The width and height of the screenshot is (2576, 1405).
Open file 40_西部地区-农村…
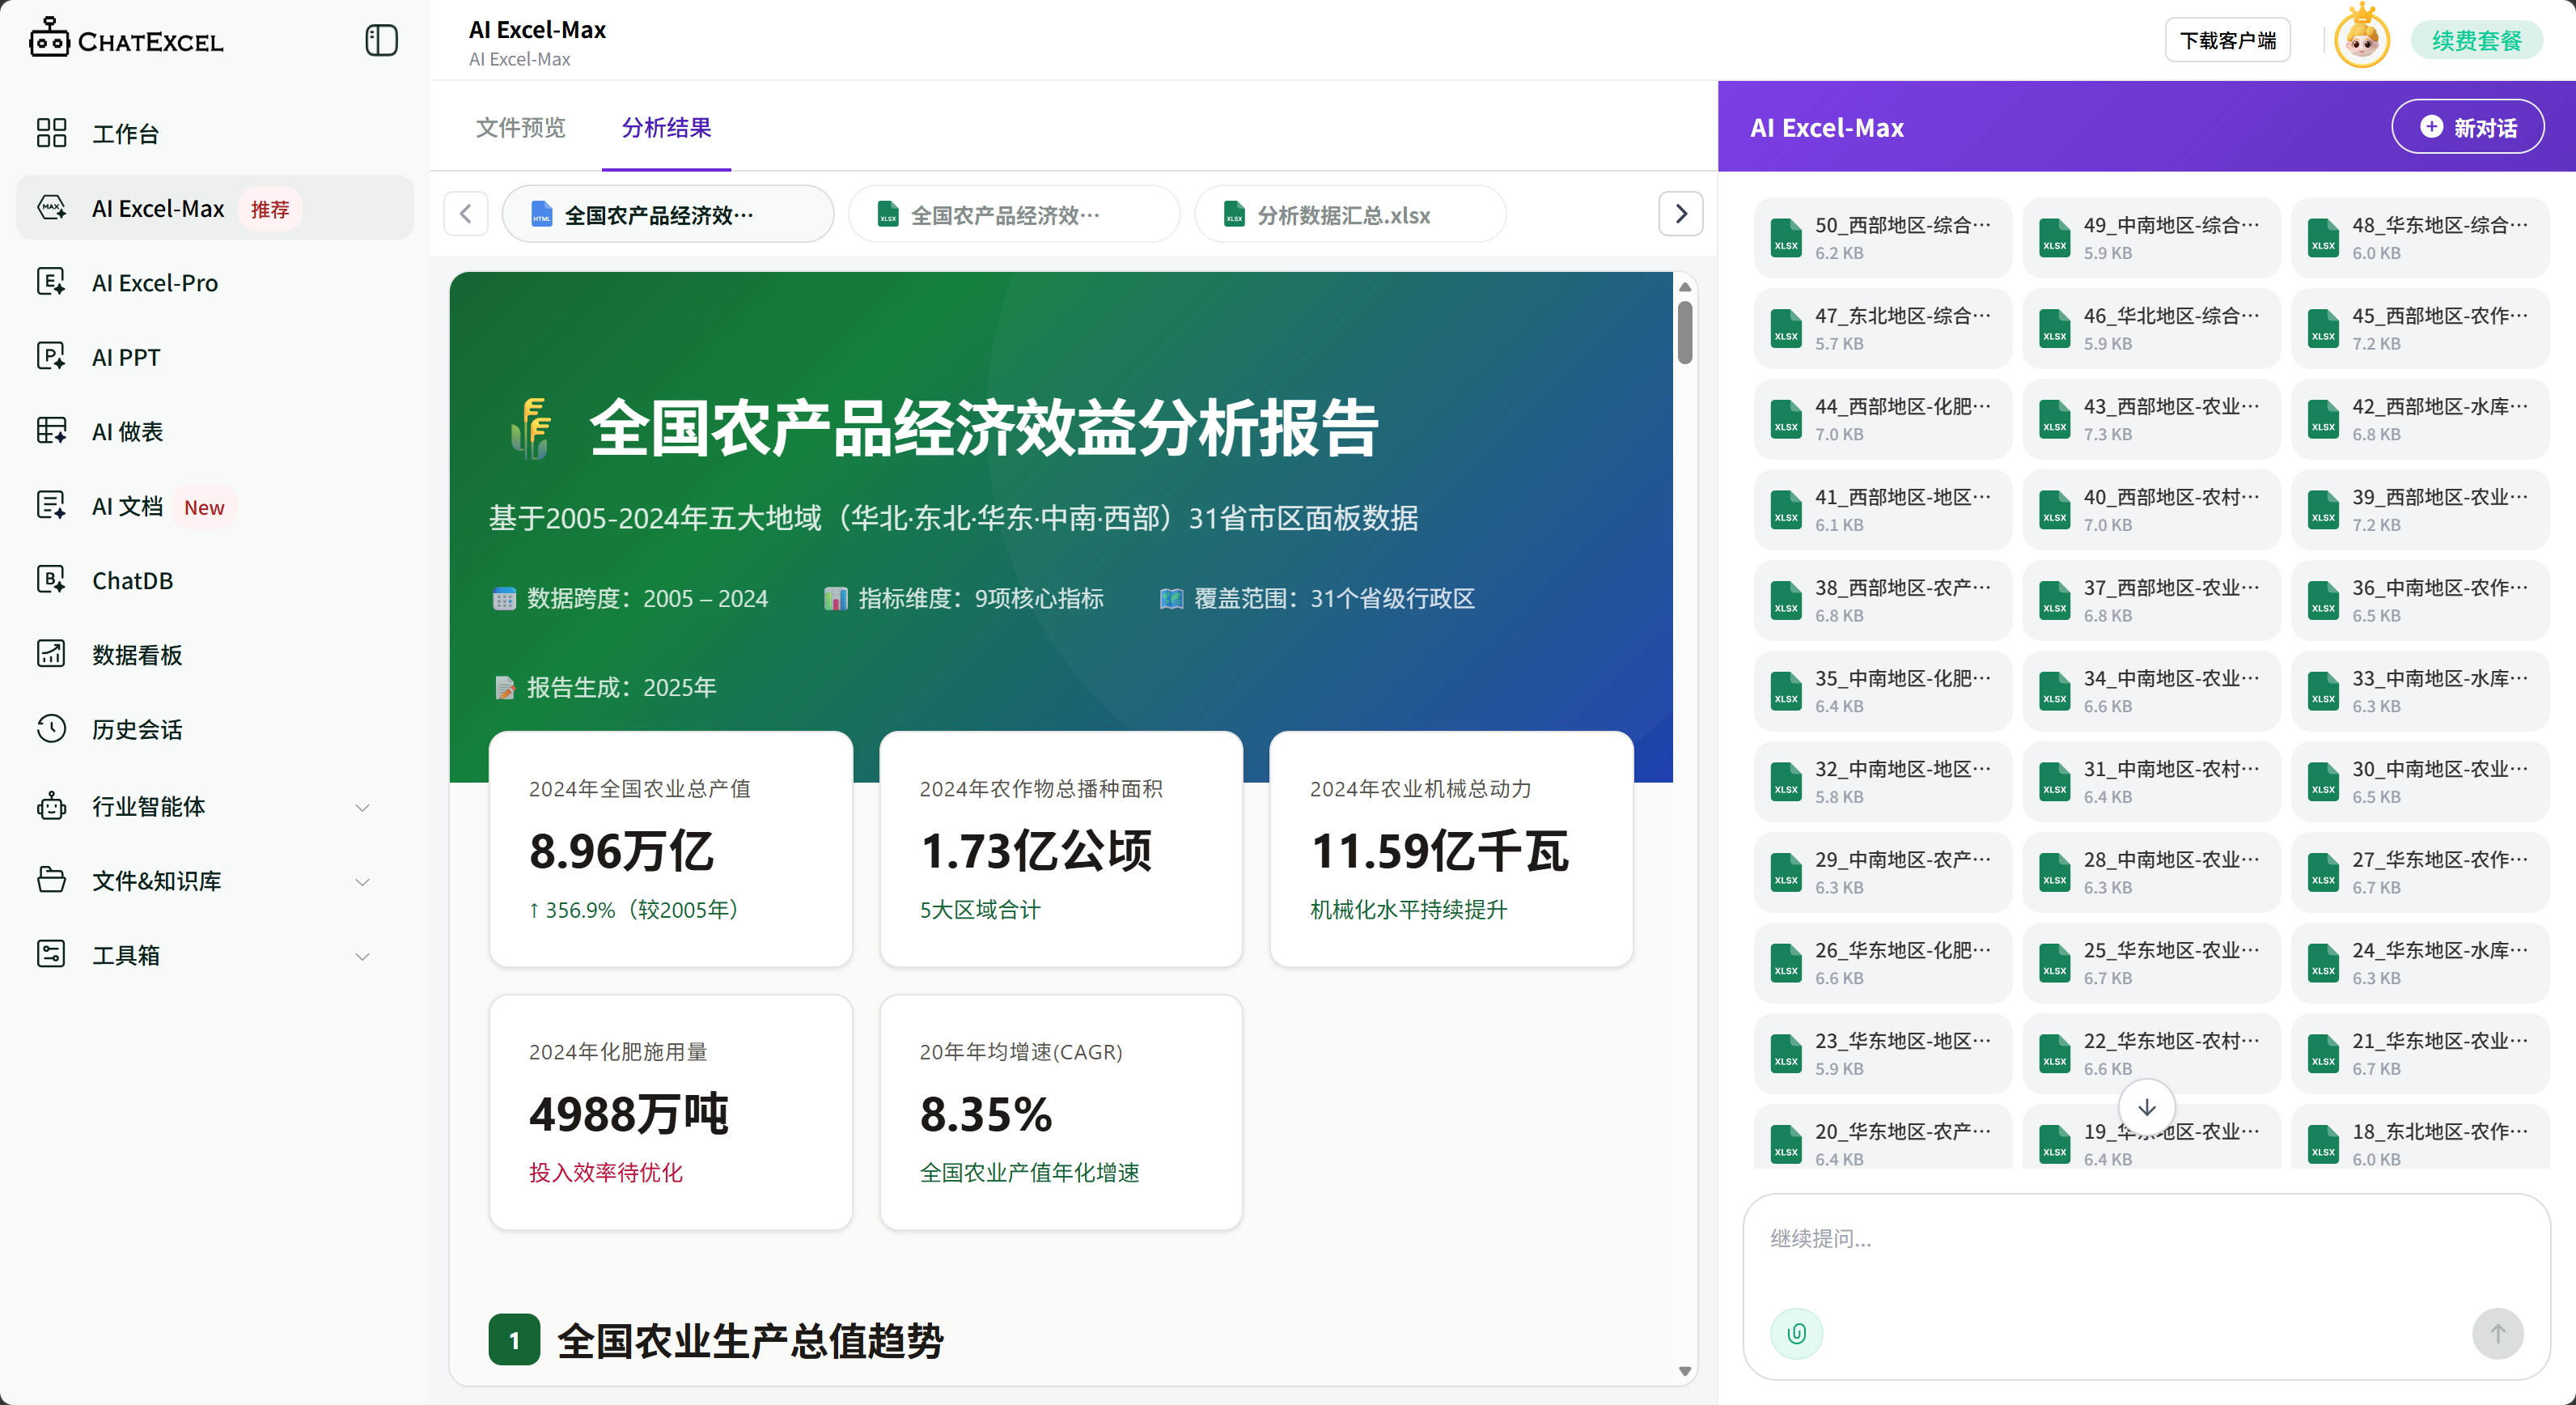(x=2151, y=510)
